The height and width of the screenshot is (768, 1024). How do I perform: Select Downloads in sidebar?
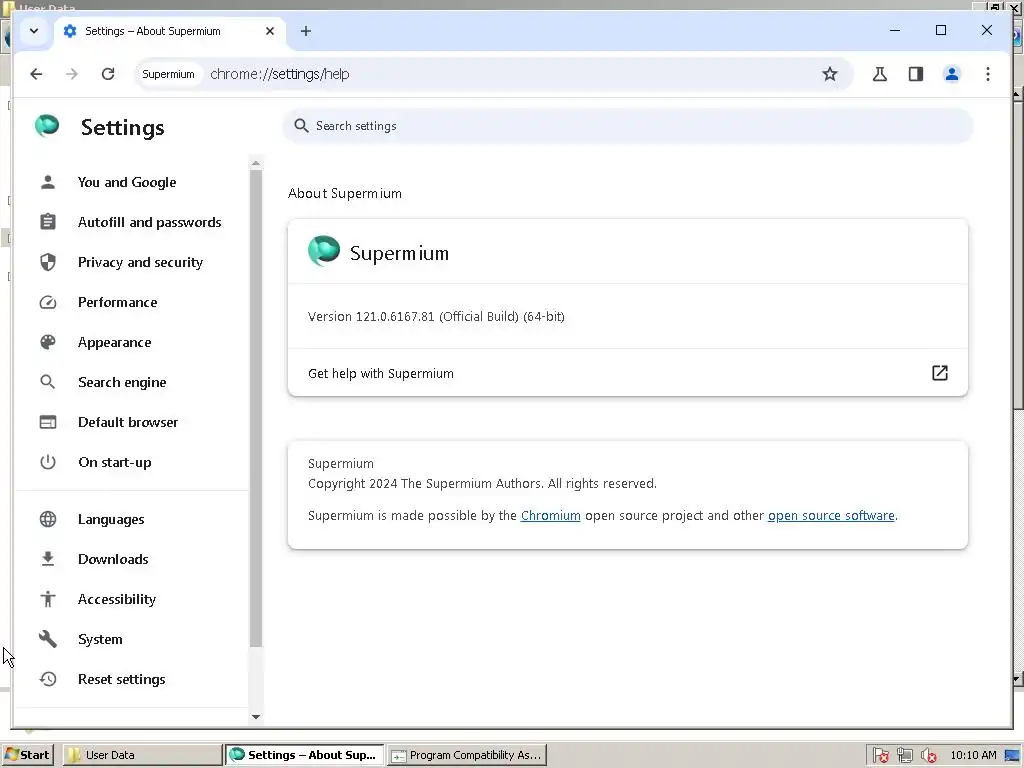pos(113,559)
